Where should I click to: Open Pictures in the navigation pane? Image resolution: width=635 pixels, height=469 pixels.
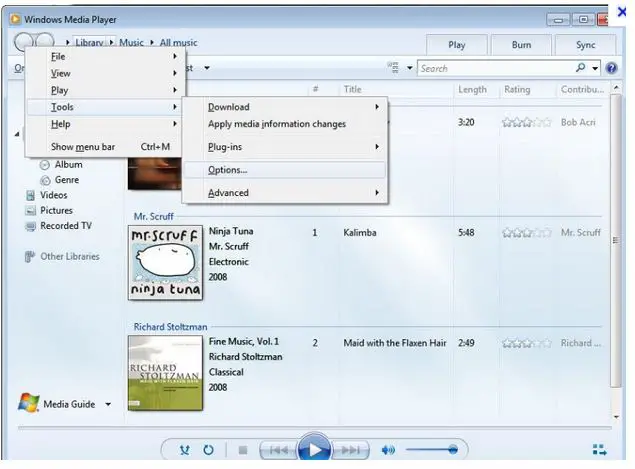(x=56, y=211)
